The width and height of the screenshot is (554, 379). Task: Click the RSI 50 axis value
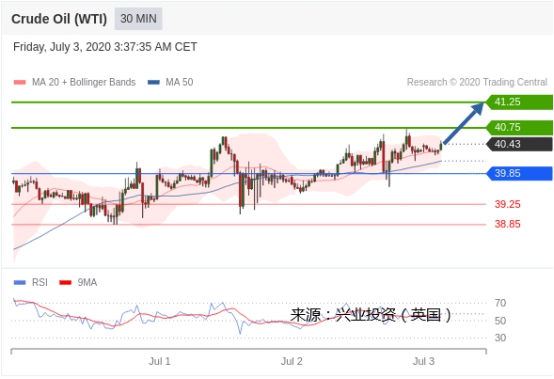coord(500,321)
